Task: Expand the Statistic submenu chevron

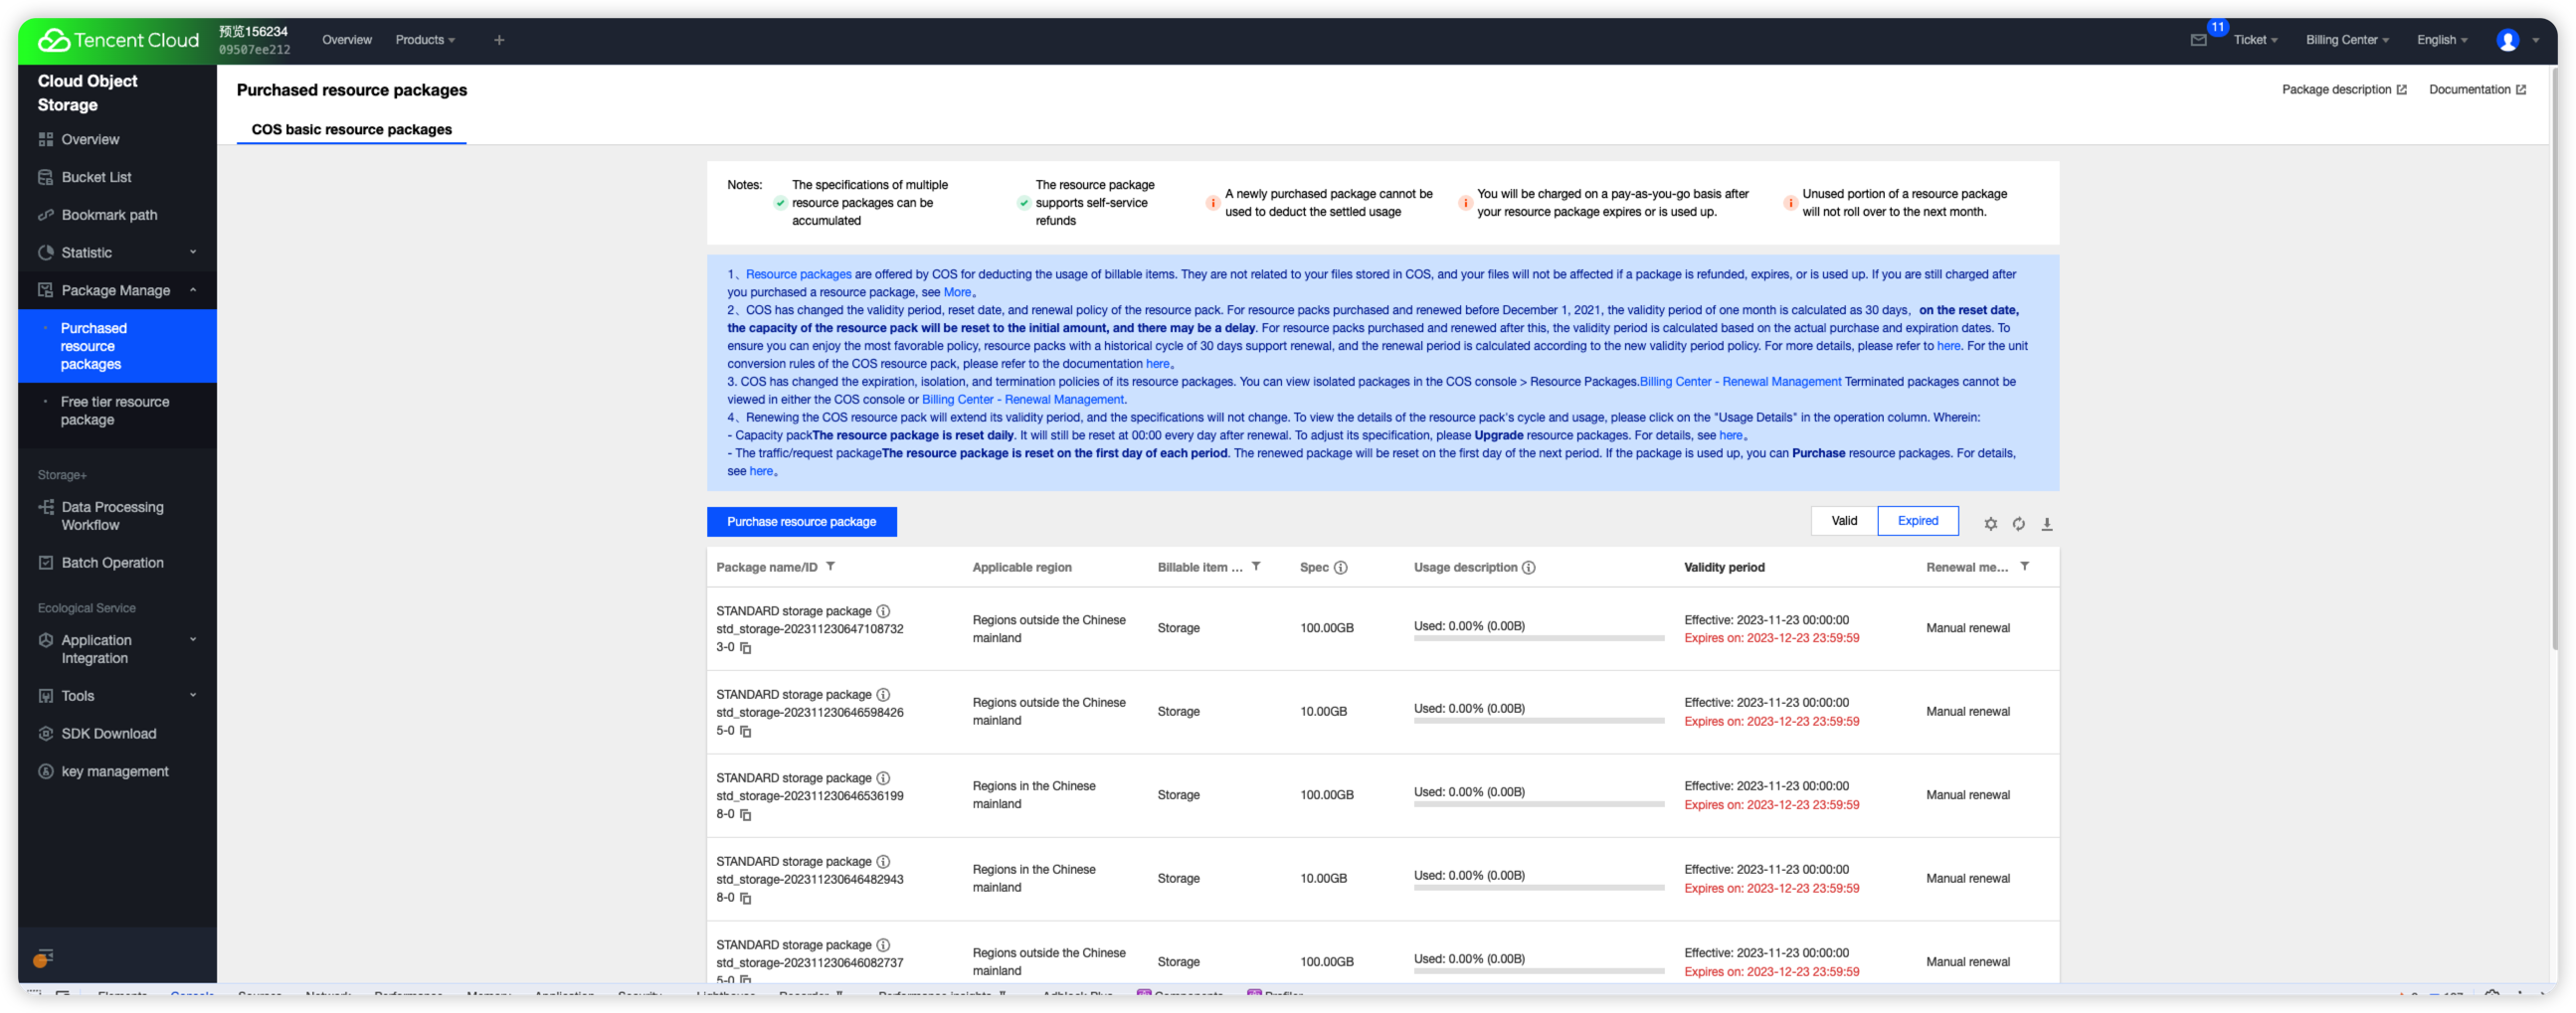Action: pyautogui.click(x=193, y=252)
